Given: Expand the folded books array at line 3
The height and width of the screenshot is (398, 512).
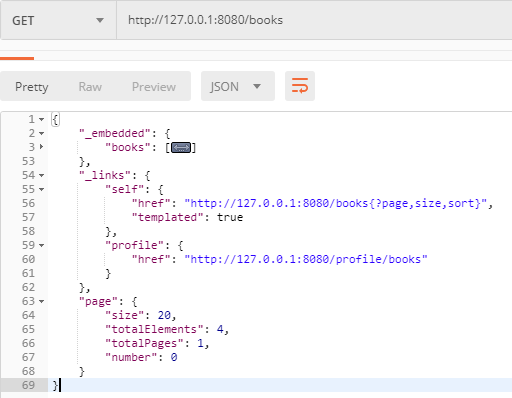Looking at the screenshot, I should coord(41,147).
